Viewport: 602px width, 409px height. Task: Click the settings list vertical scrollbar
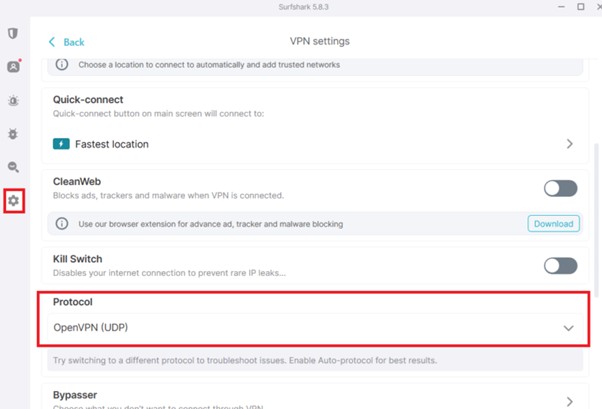click(x=597, y=200)
